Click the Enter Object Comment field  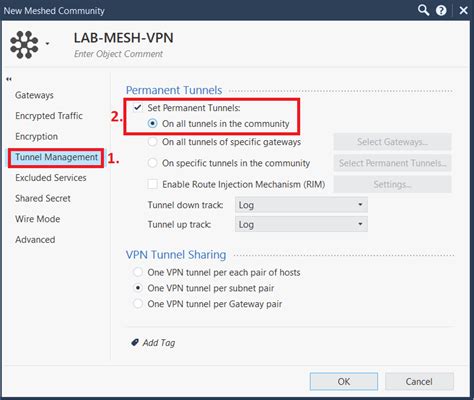(x=118, y=54)
